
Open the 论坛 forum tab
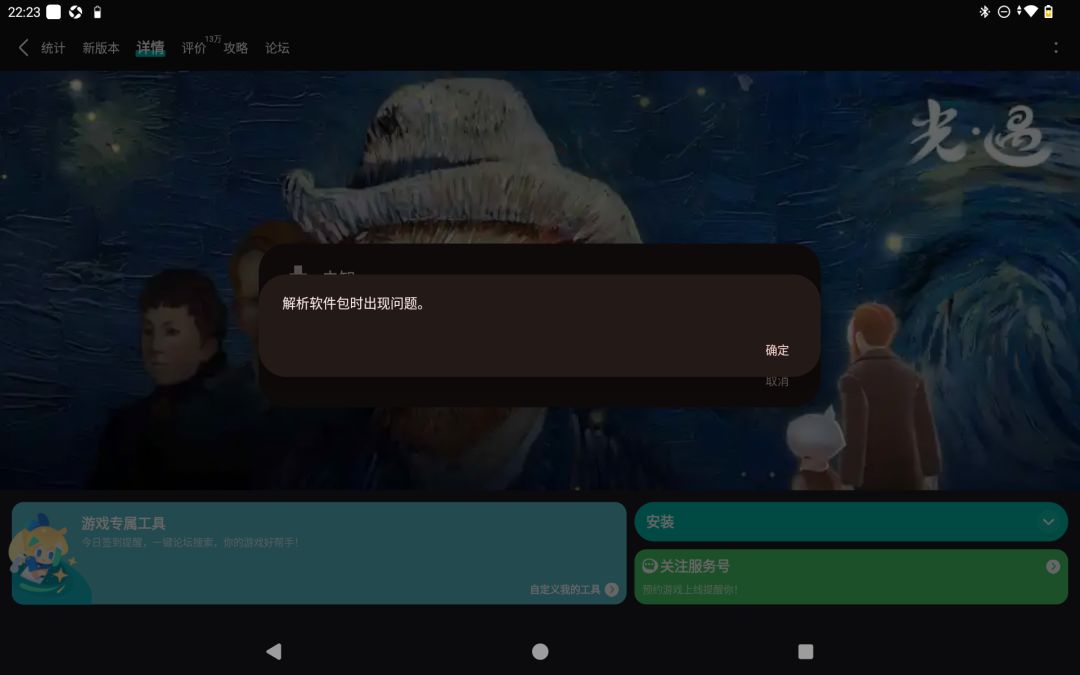[277, 48]
